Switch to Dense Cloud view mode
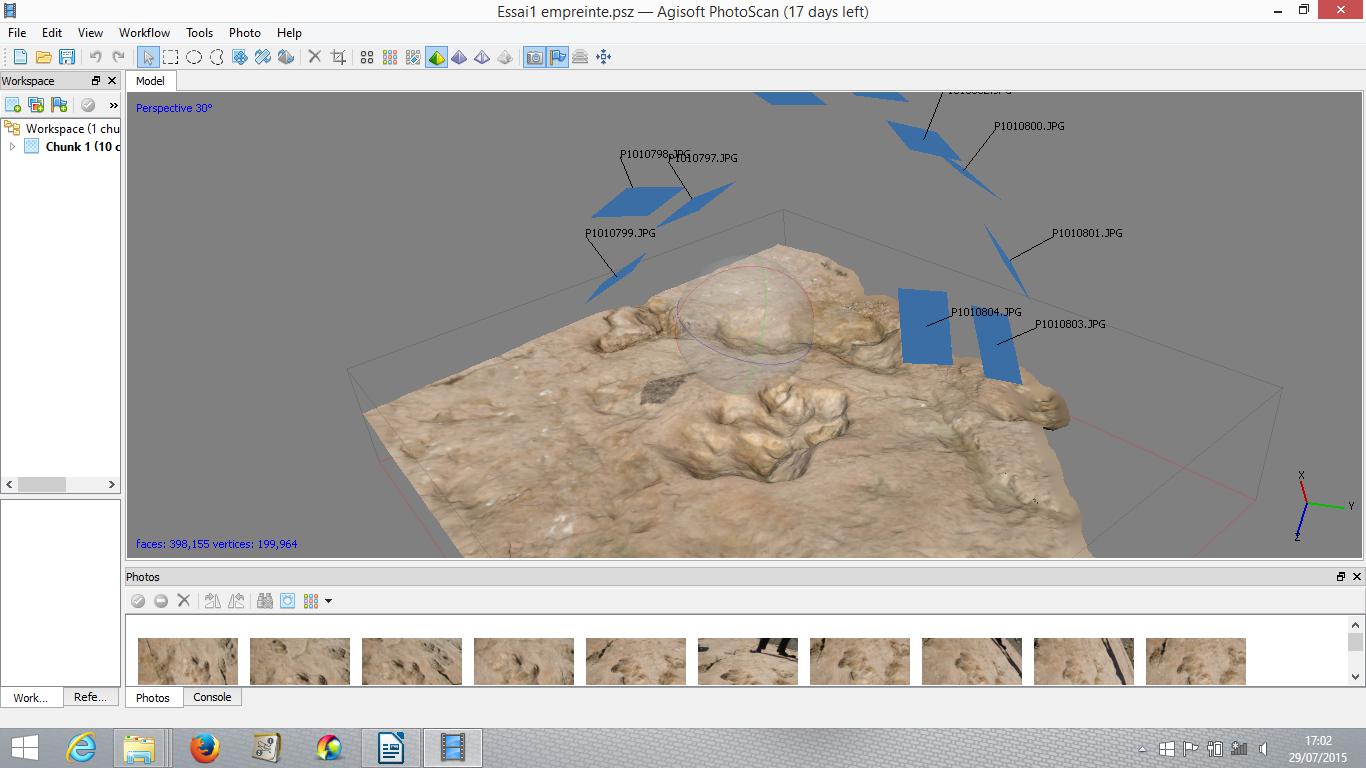This screenshot has width=1366, height=768. [390, 57]
